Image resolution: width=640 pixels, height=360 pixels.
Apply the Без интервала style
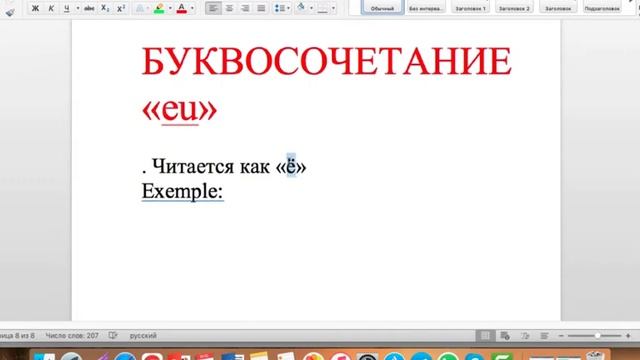(x=426, y=7)
